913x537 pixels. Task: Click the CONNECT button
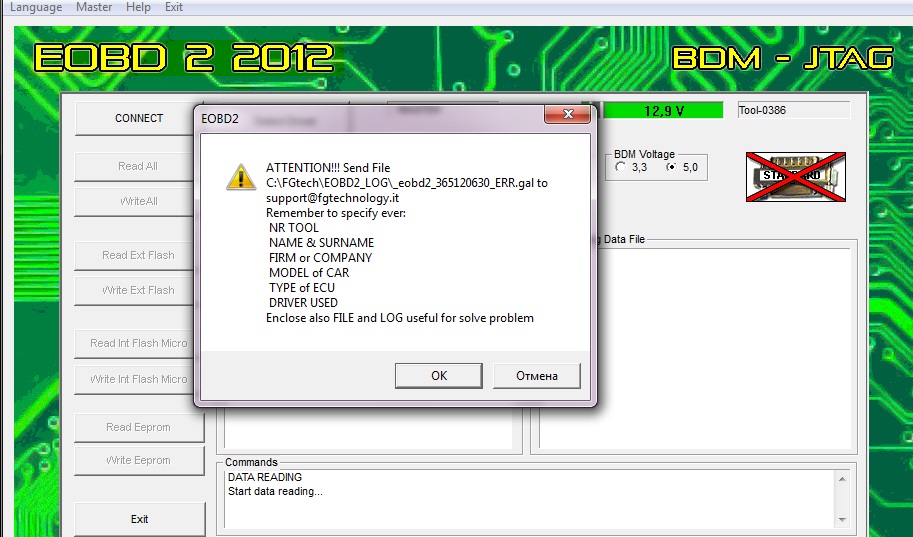point(139,118)
